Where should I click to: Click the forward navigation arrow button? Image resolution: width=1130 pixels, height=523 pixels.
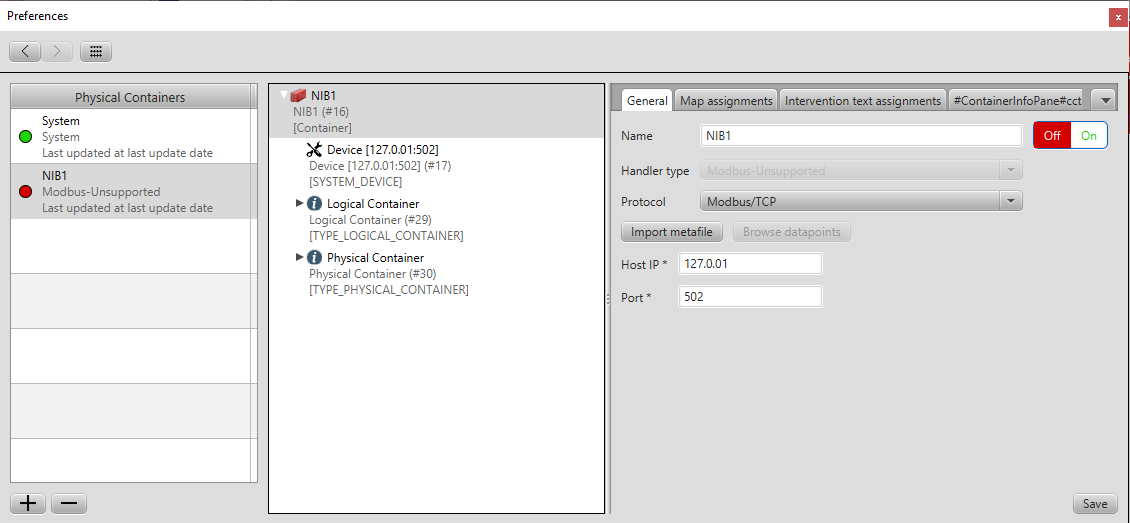coord(57,51)
